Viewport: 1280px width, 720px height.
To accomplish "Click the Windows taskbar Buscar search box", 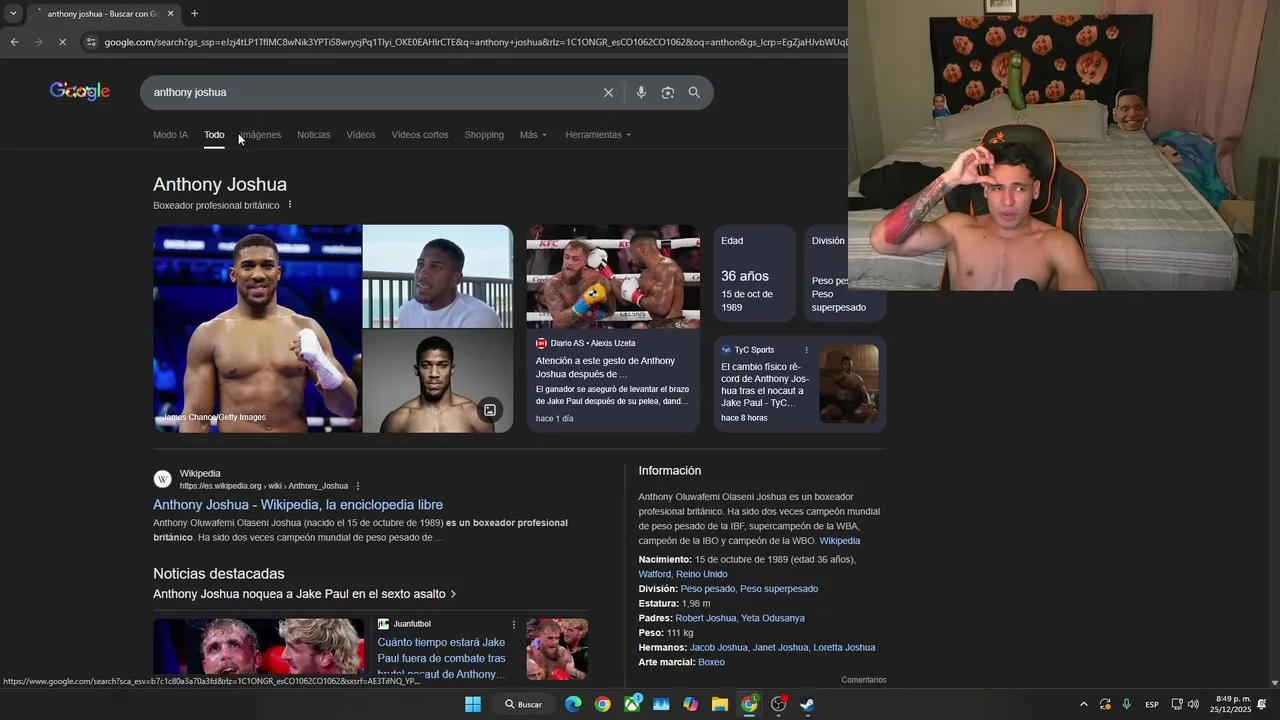I will tap(524, 704).
